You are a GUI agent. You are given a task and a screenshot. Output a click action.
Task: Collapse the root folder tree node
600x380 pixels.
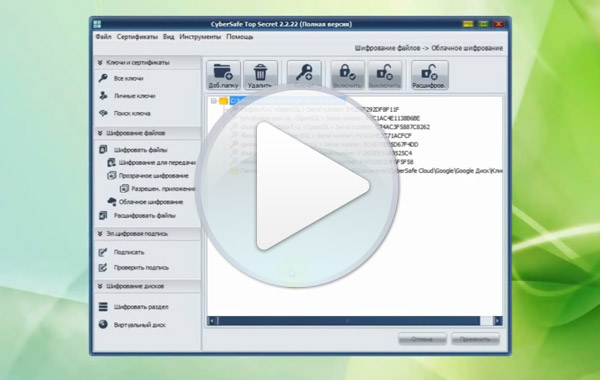pos(214,101)
